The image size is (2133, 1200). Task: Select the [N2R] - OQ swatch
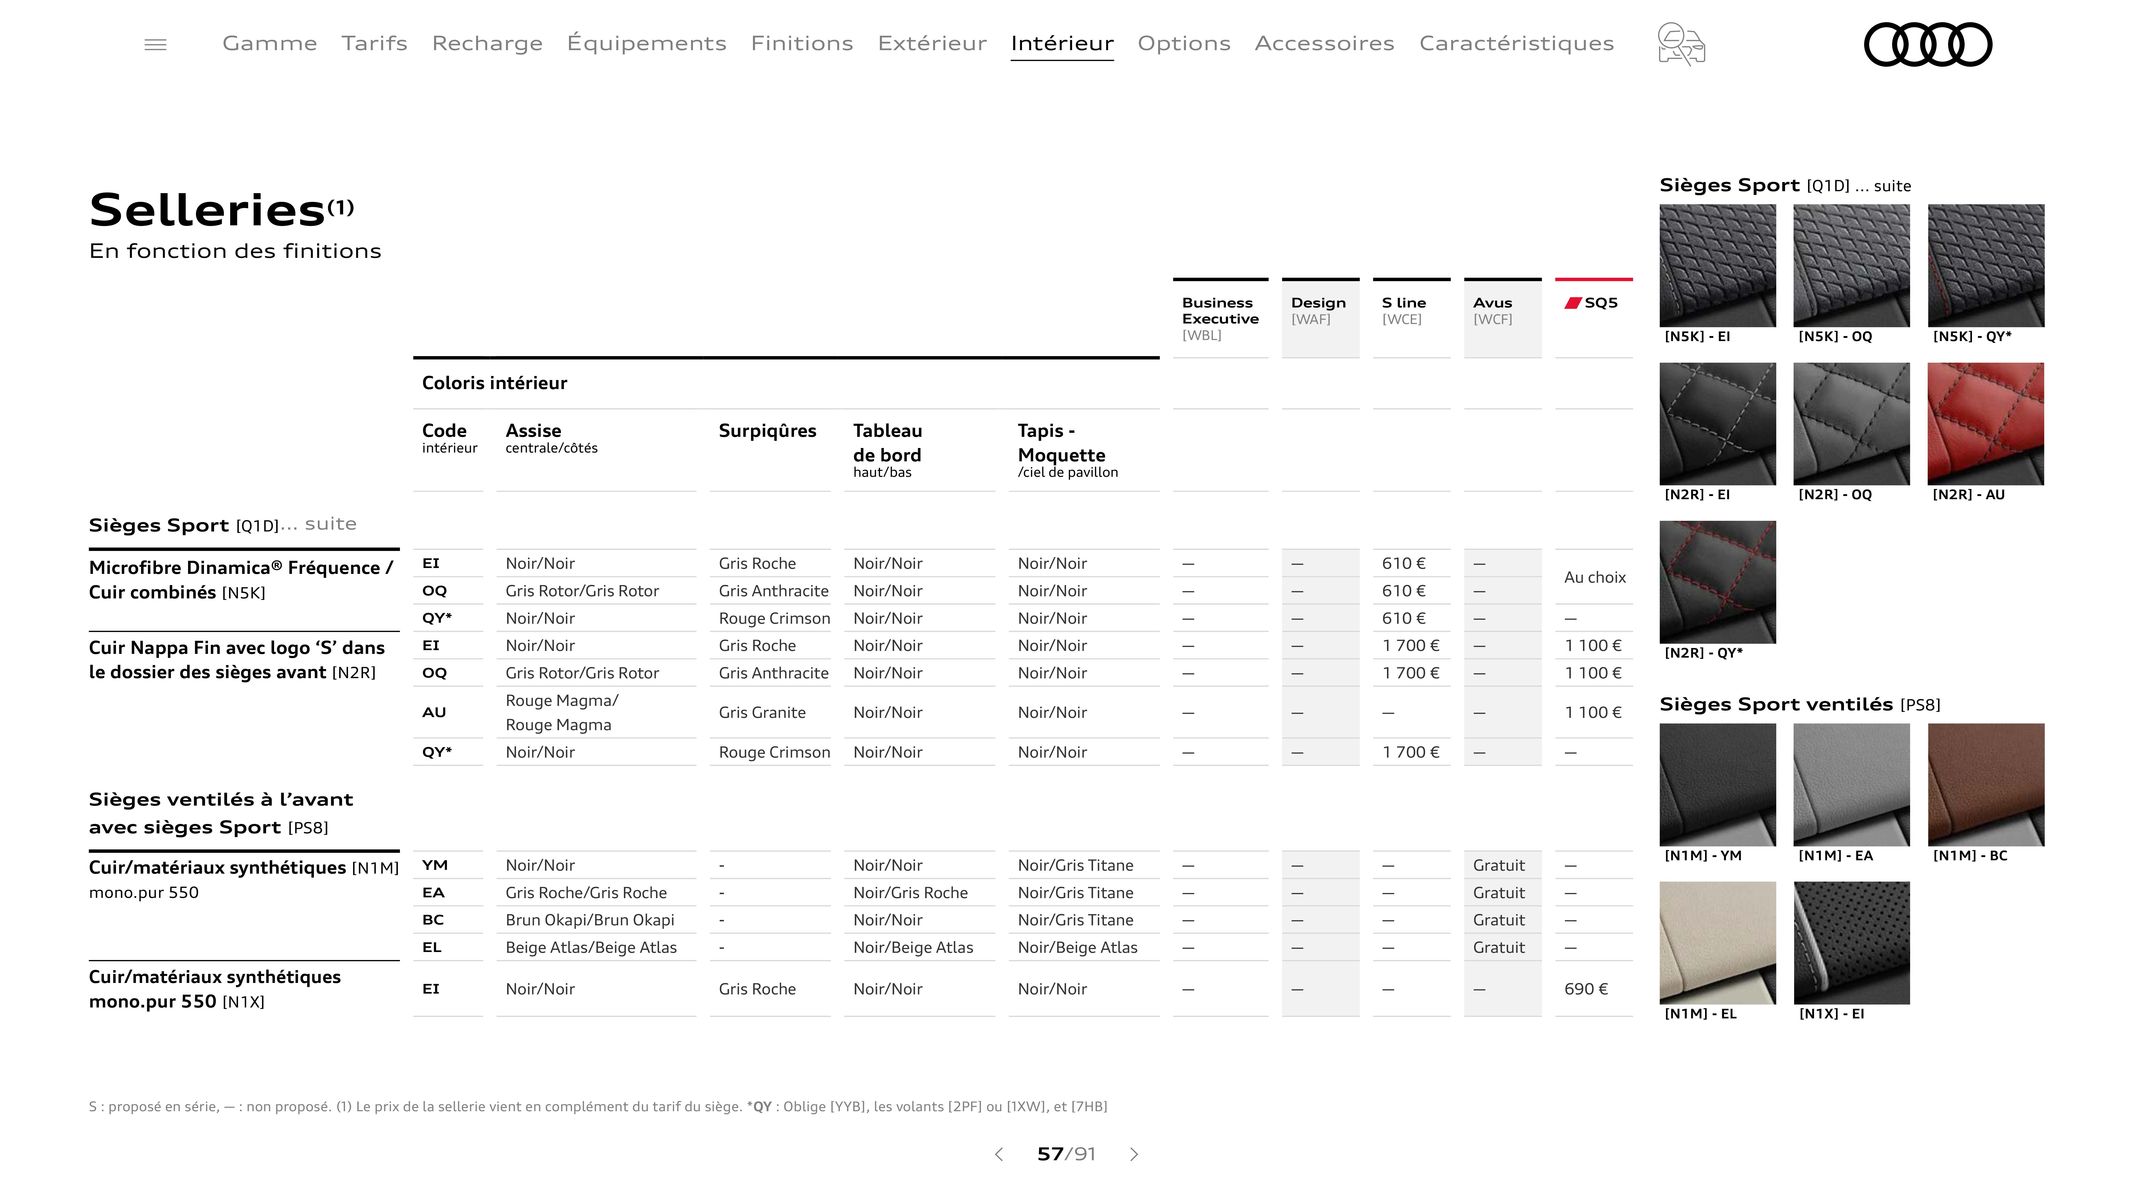[1851, 423]
